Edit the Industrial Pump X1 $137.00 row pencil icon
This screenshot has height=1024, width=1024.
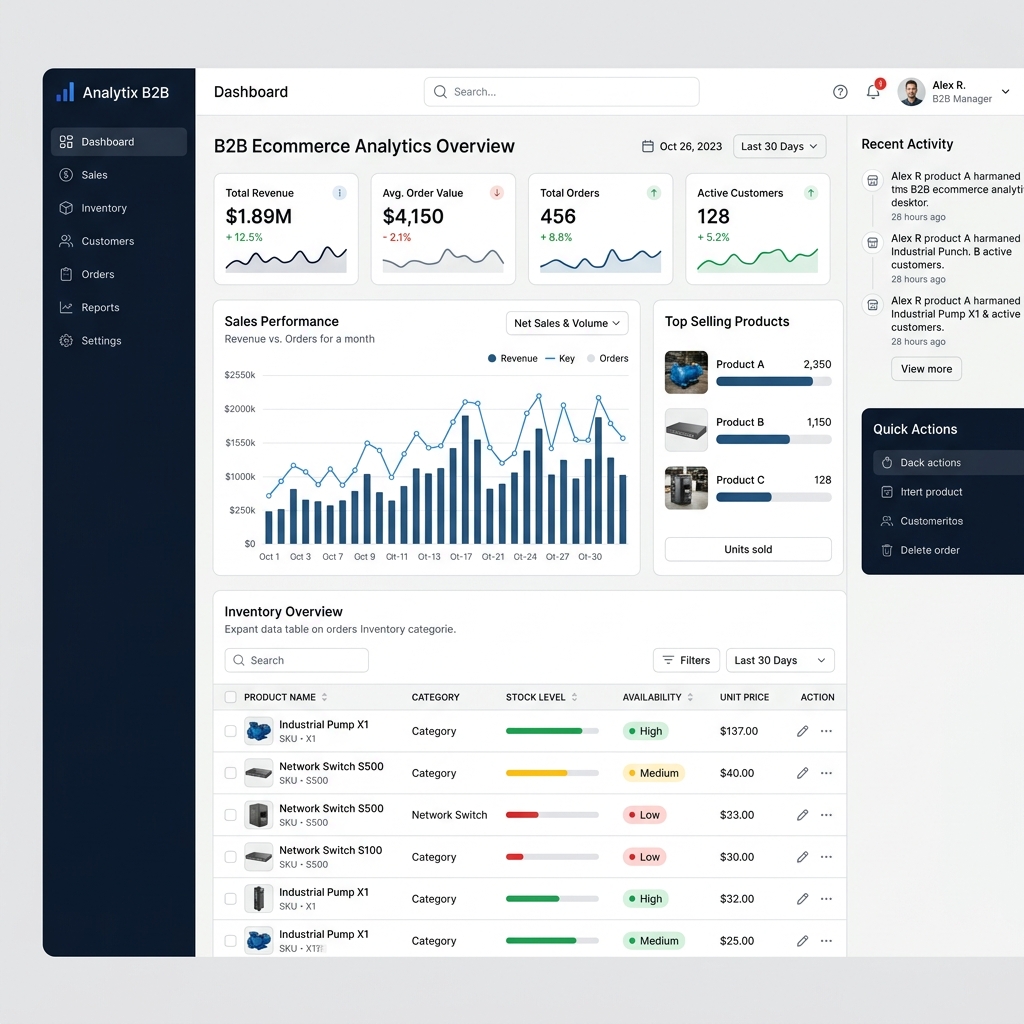coord(803,731)
